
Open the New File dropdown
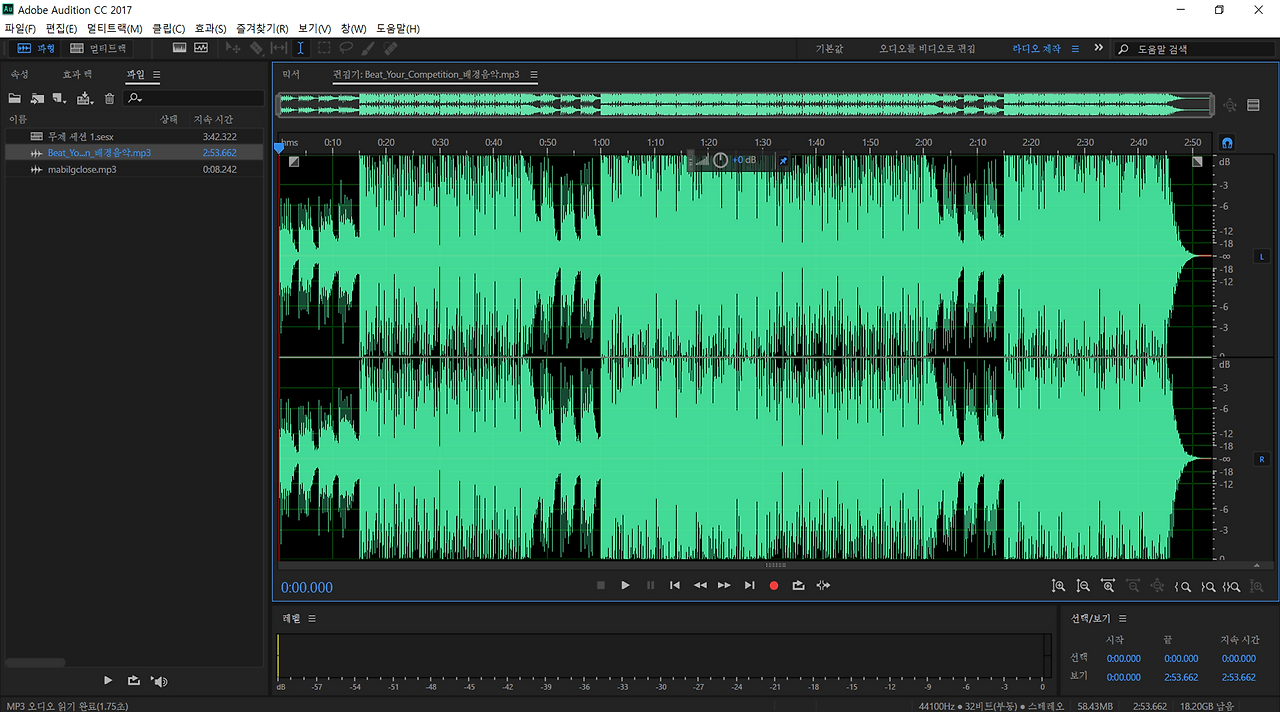click(60, 98)
